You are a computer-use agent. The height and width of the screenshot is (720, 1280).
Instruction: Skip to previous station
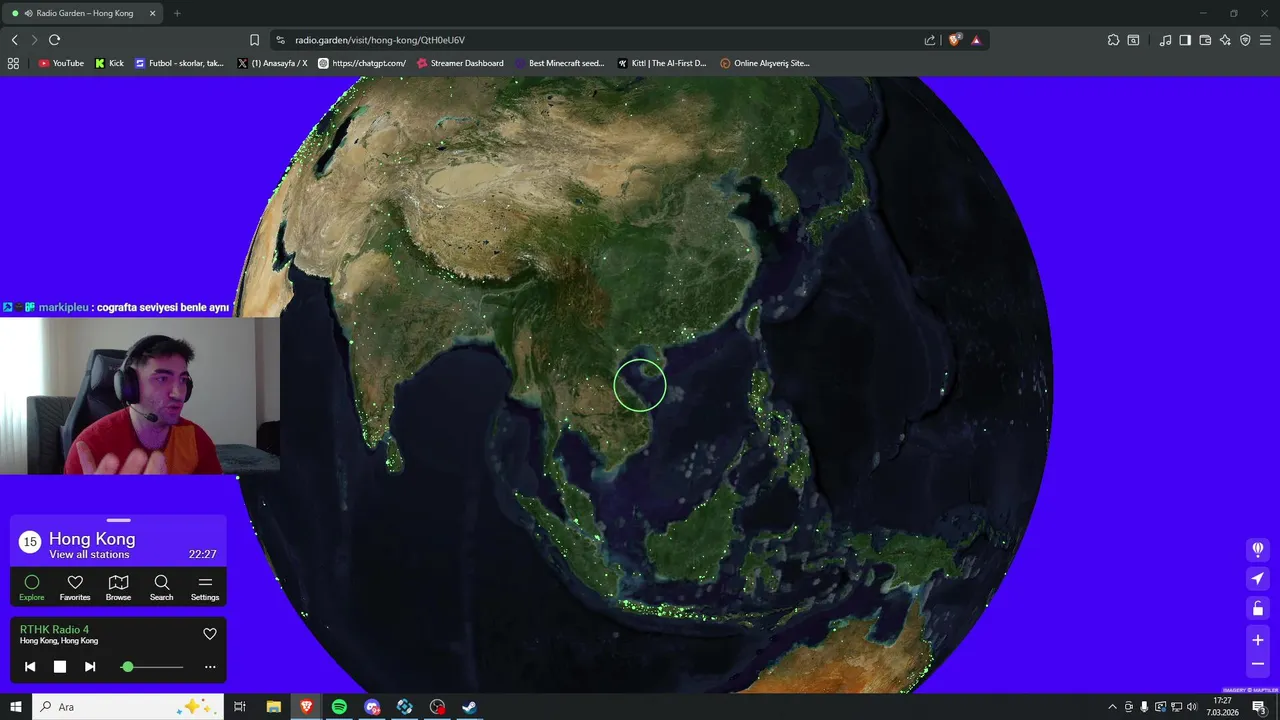pos(30,666)
